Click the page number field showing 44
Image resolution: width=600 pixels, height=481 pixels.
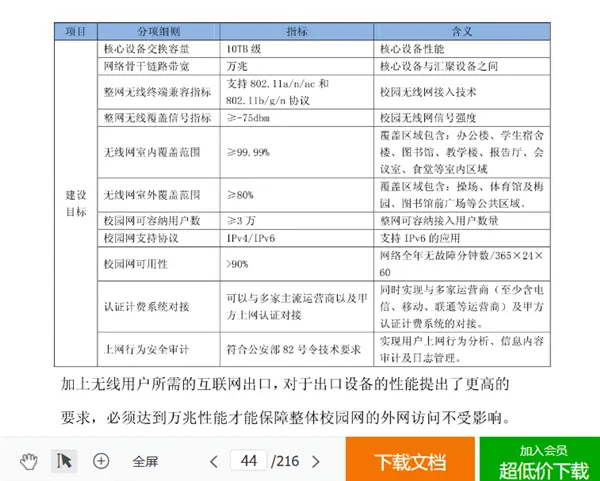[248, 461]
